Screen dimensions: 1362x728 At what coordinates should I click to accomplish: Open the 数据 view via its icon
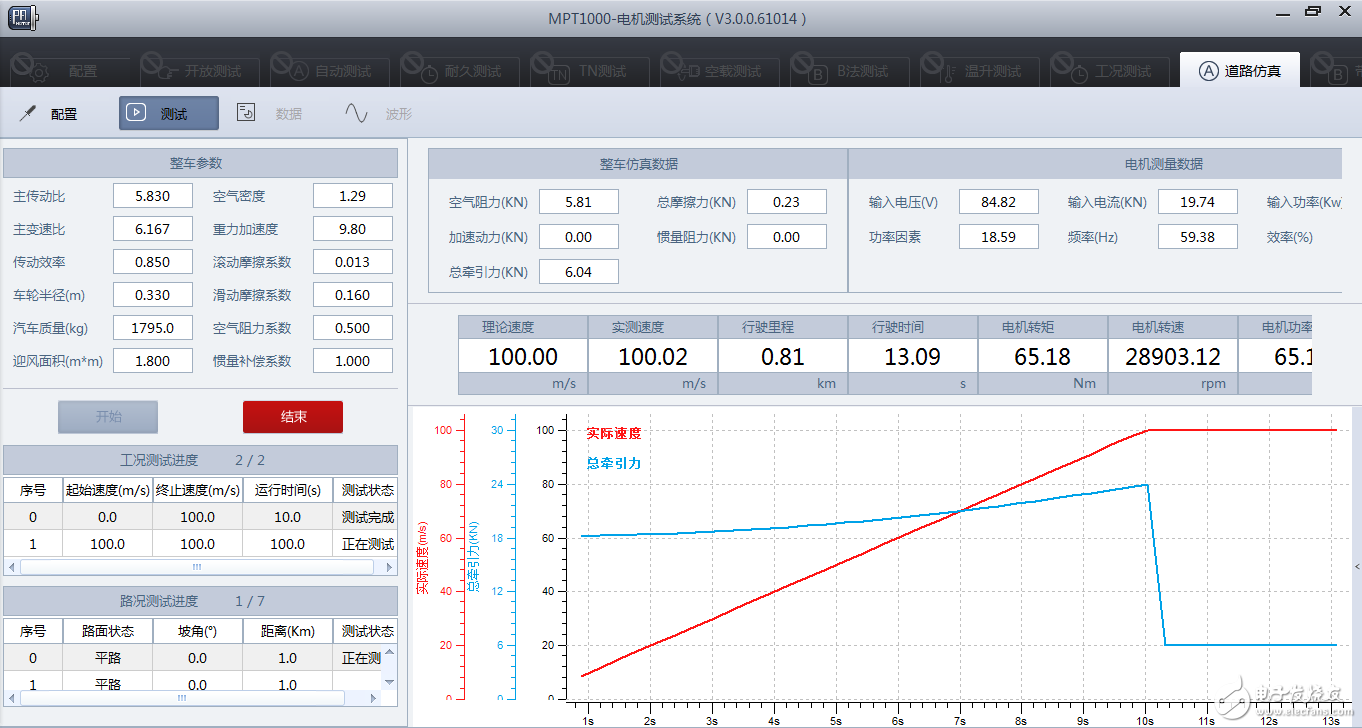(246, 113)
